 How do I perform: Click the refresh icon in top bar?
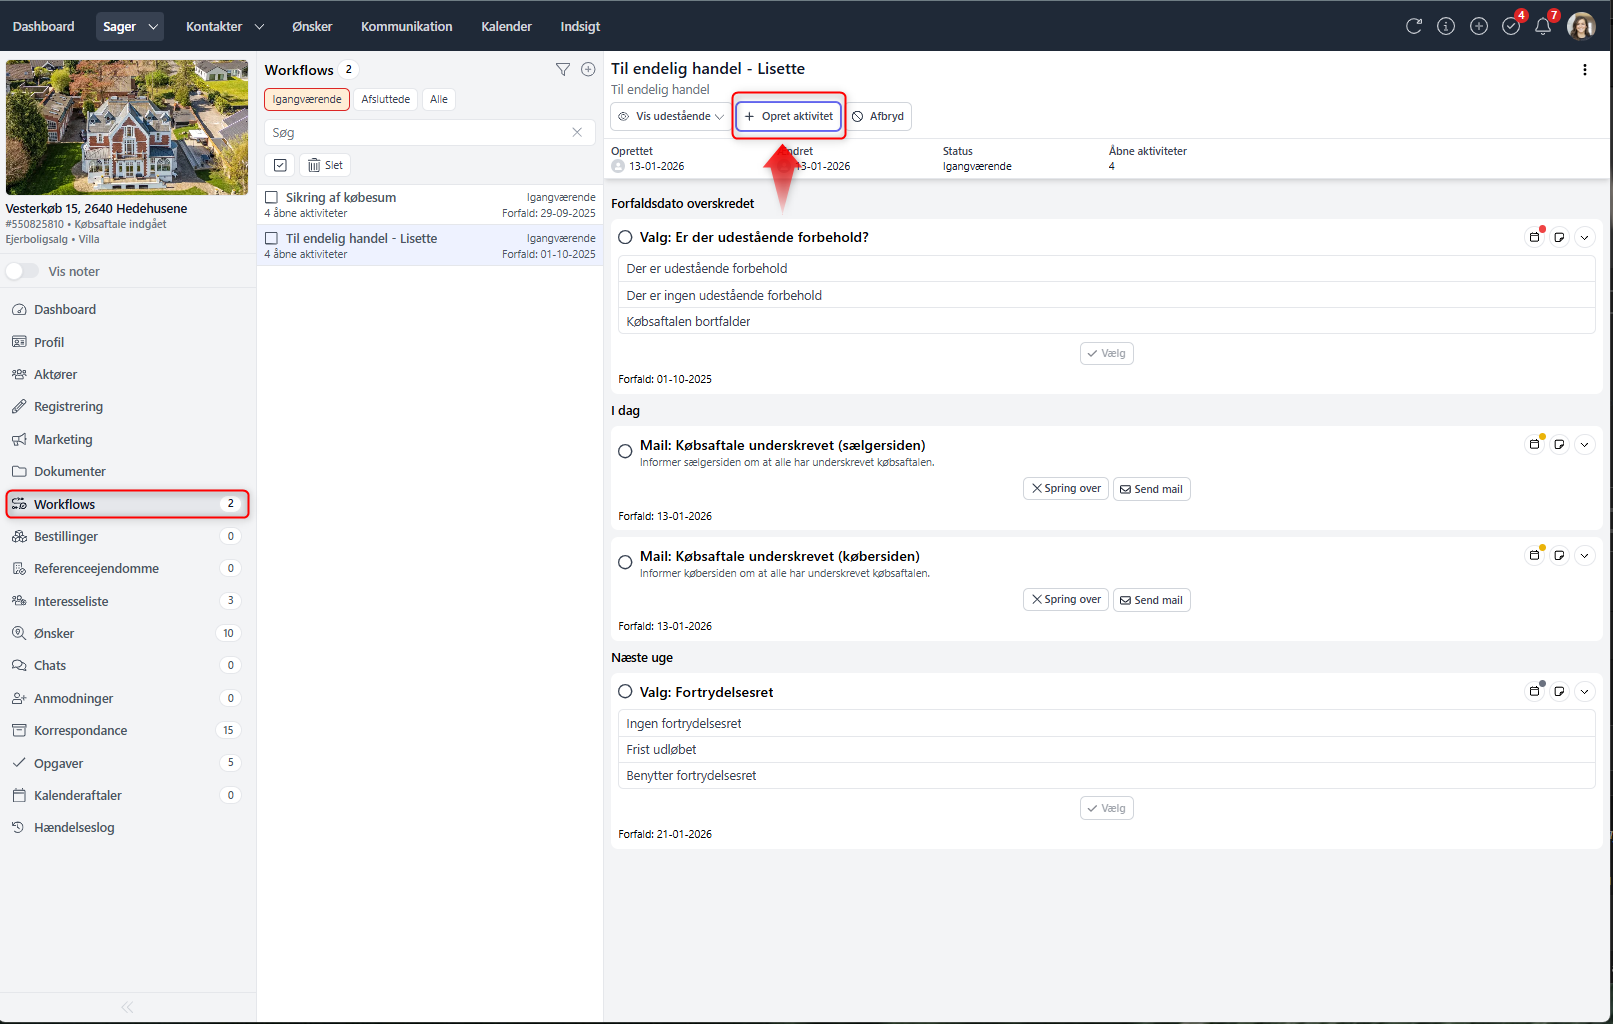[x=1413, y=26]
